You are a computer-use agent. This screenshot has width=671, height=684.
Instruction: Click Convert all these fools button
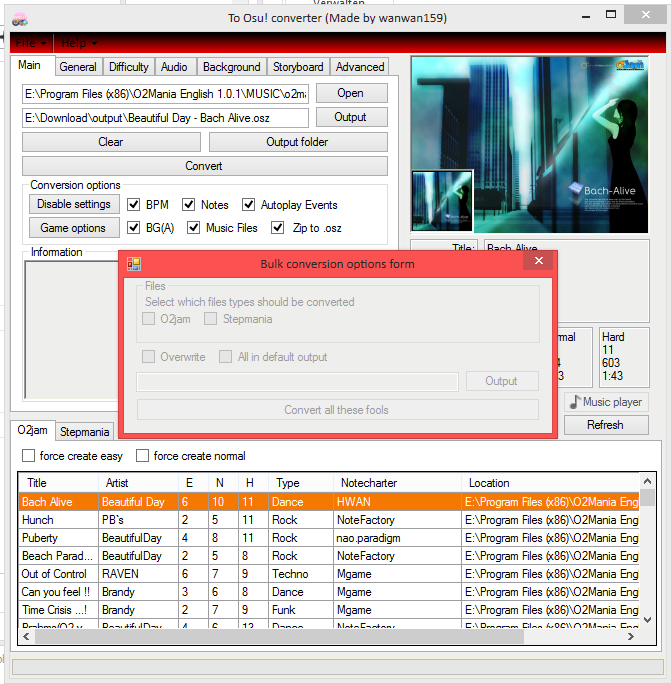pyautogui.click(x=338, y=410)
